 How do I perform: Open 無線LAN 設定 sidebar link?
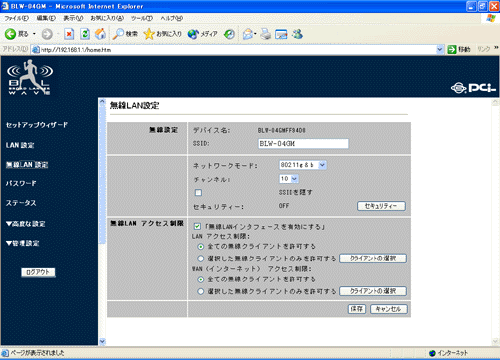point(27,165)
